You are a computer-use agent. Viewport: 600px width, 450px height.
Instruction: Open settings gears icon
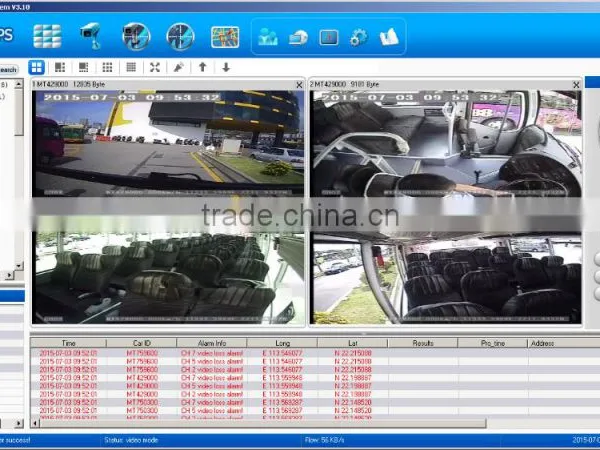coord(359,38)
